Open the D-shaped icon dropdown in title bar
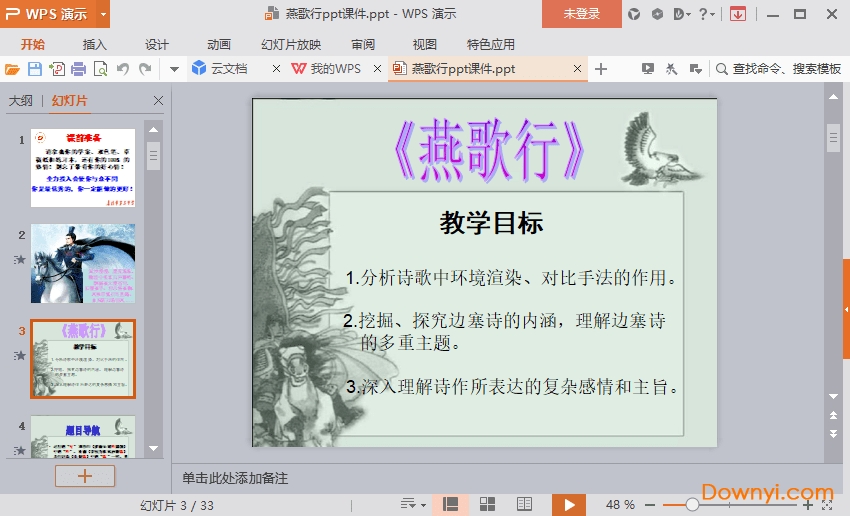This screenshot has width=850, height=516. pyautogui.click(x=681, y=14)
